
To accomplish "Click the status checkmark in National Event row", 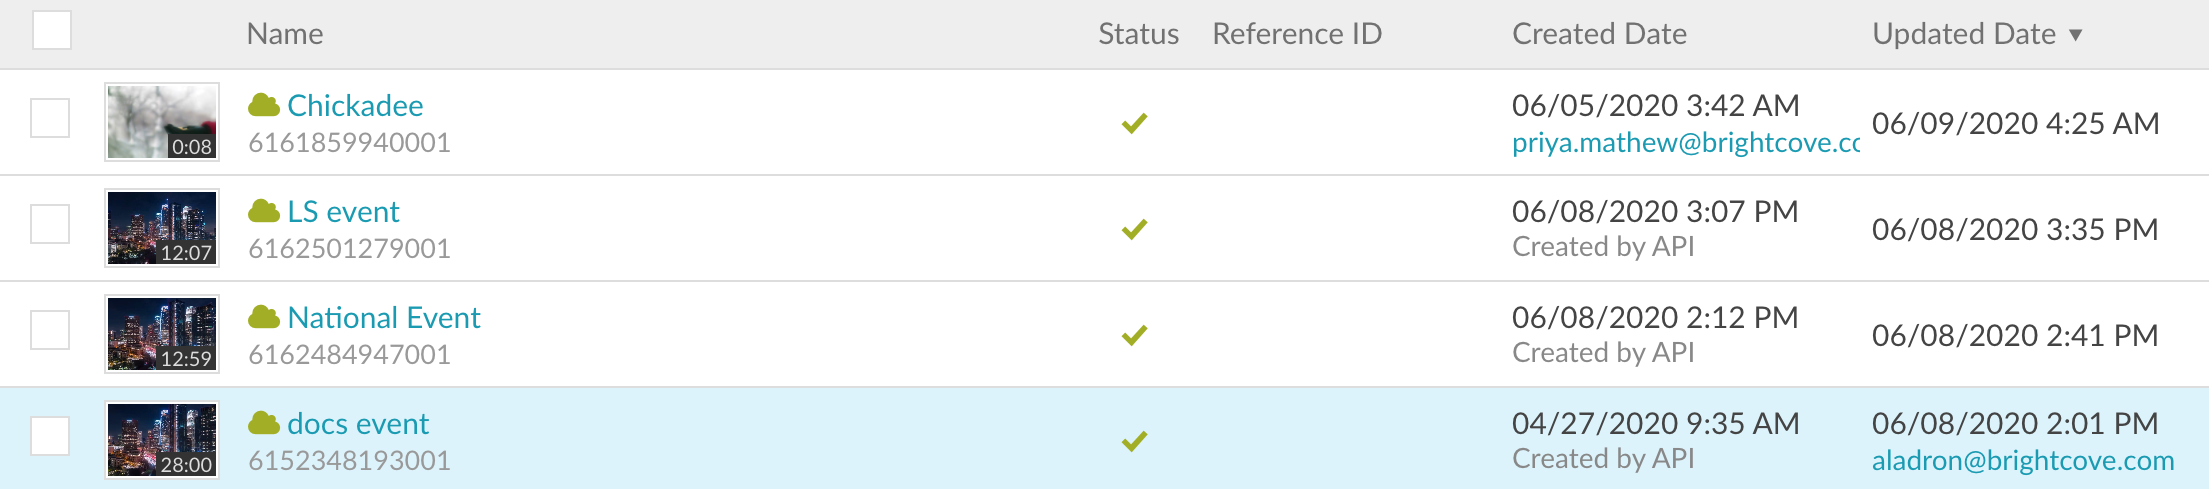I will [x=1134, y=335].
